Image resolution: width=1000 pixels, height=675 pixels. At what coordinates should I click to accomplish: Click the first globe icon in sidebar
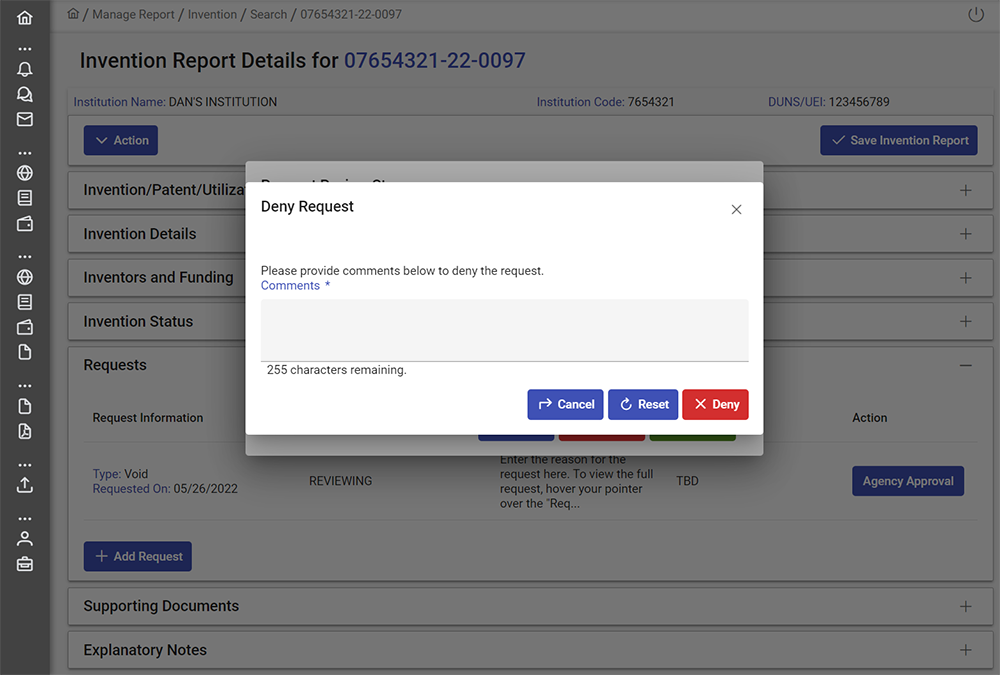pyautogui.click(x=24, y=173)
